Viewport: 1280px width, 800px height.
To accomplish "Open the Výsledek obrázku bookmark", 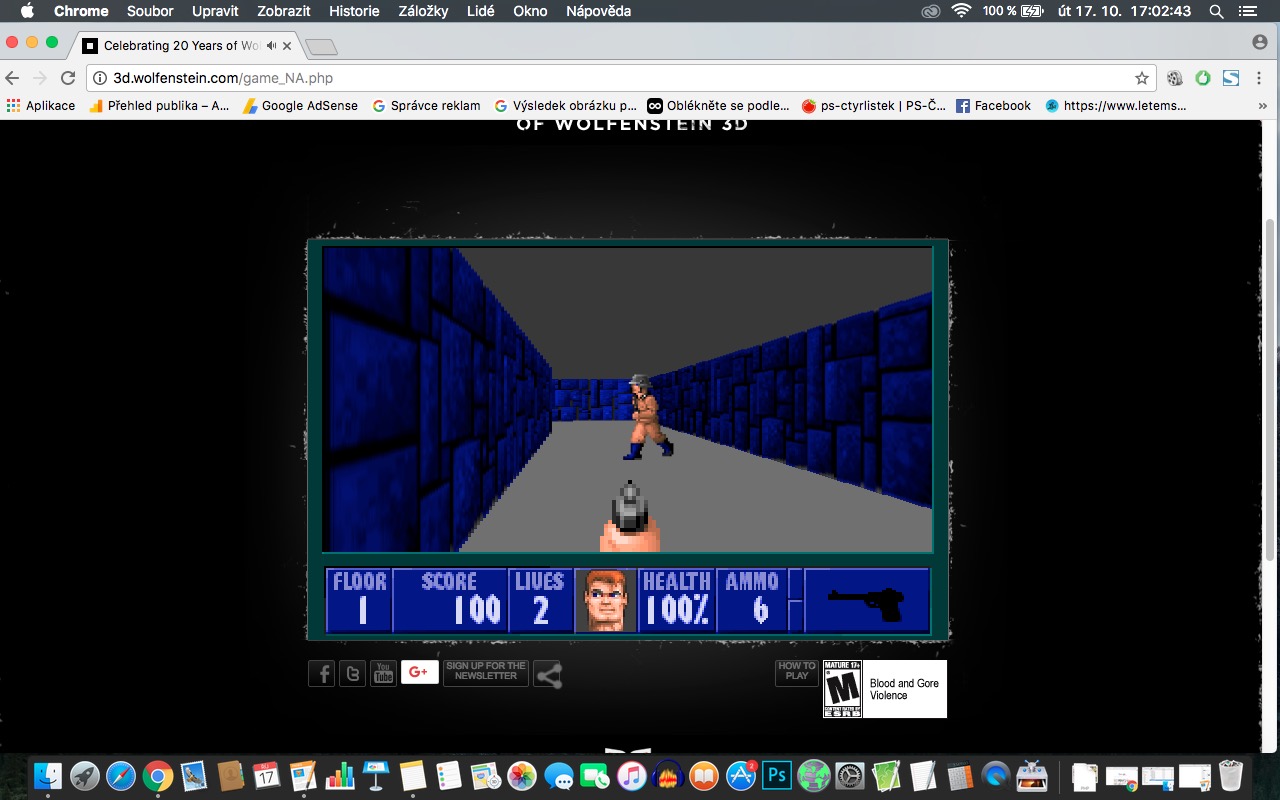I will tap(565, 105).
